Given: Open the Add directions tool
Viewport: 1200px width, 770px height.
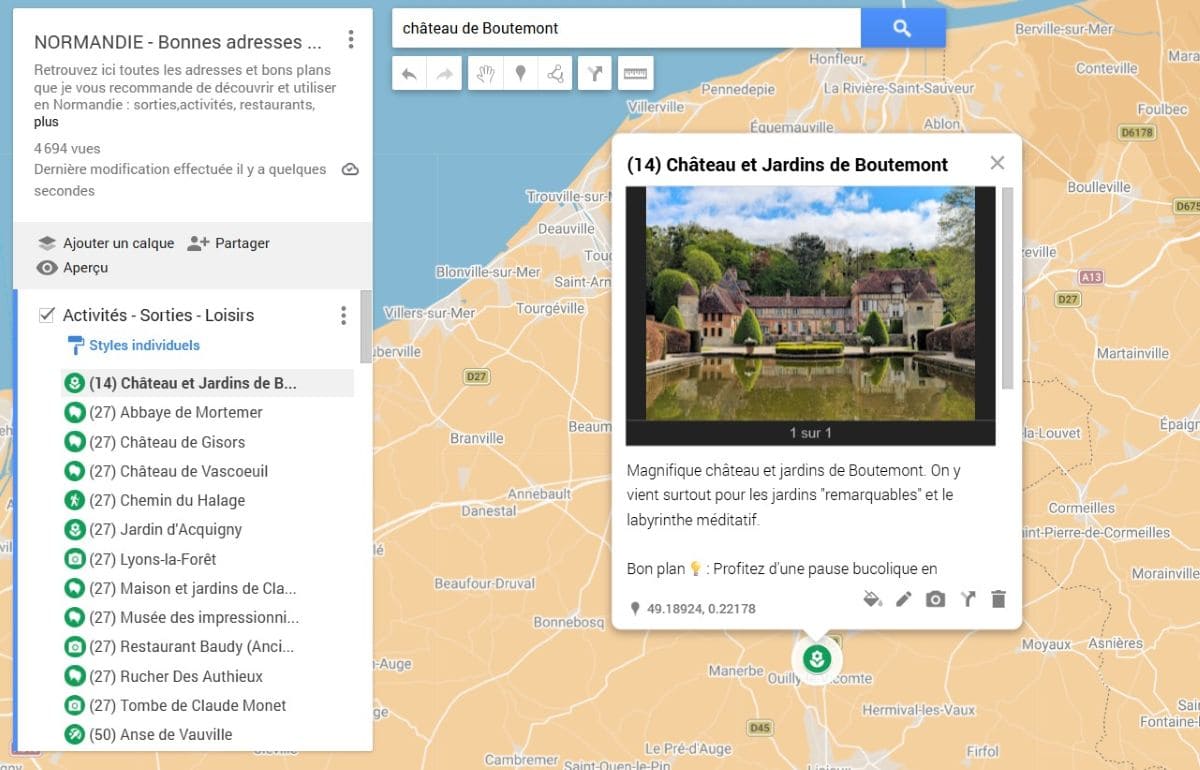Looking at the screenshot, I should coord(594,72).
